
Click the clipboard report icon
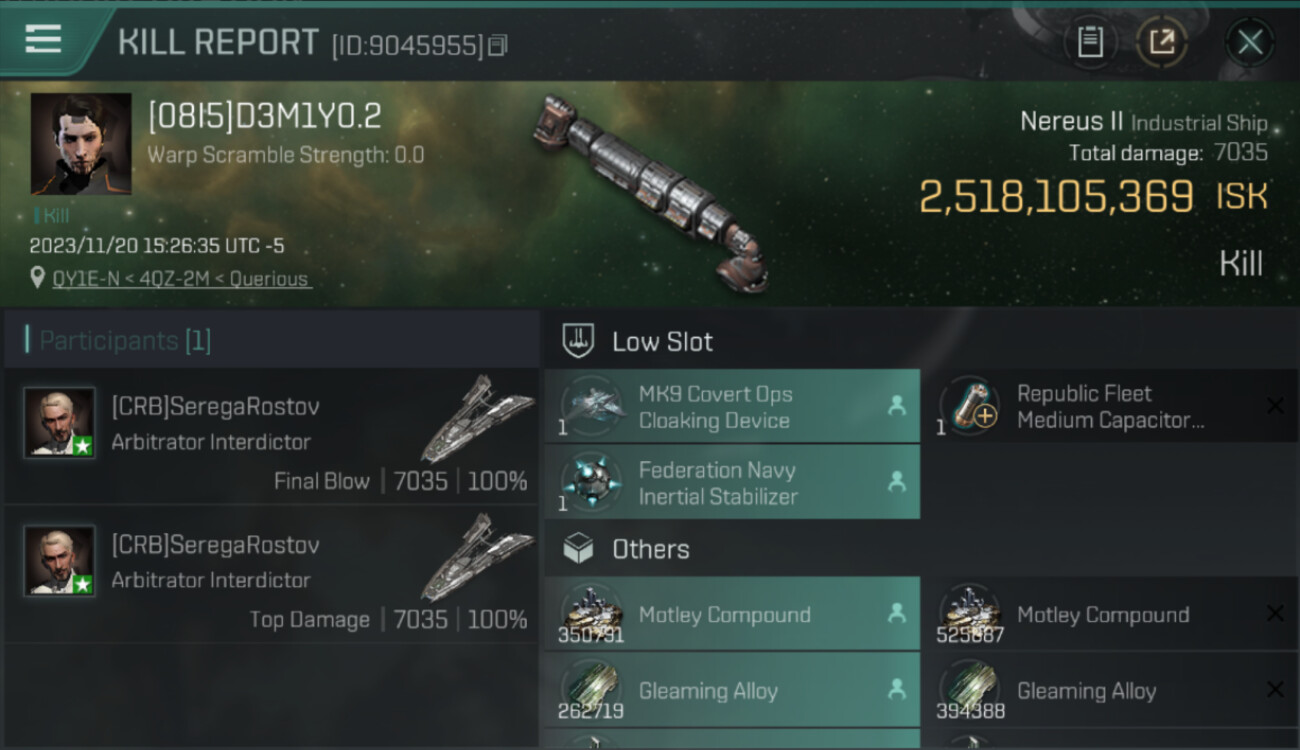coord(1089,42)
